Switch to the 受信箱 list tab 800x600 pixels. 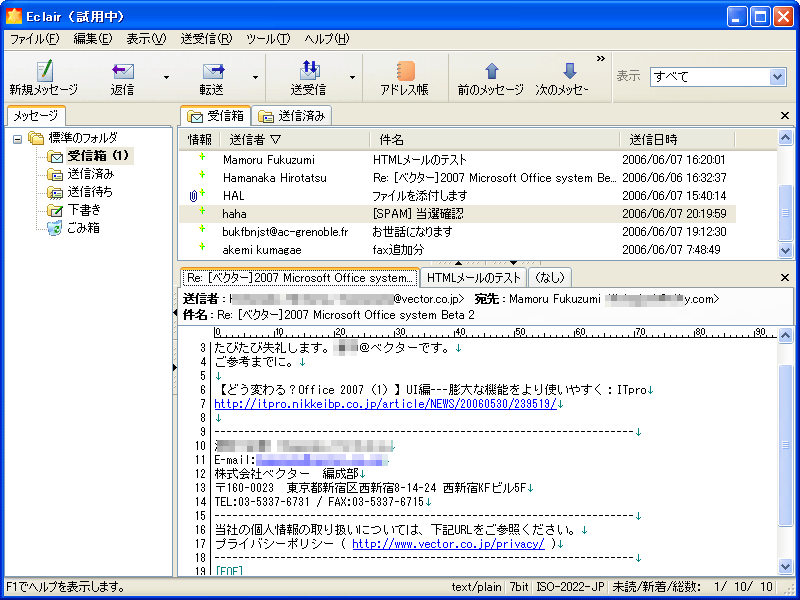pos(215,116)
